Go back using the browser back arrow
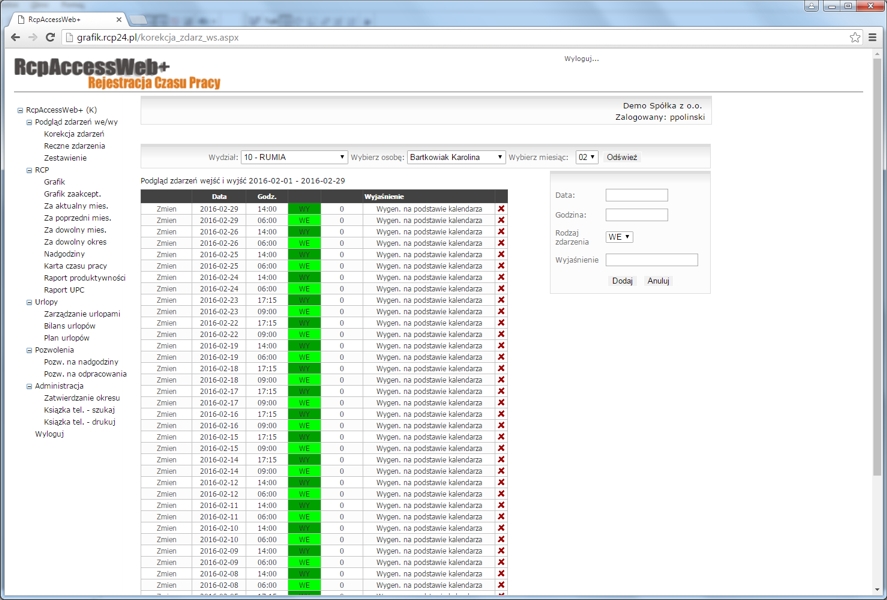Viewport: 887px width, 600px height. click(15, 37)
